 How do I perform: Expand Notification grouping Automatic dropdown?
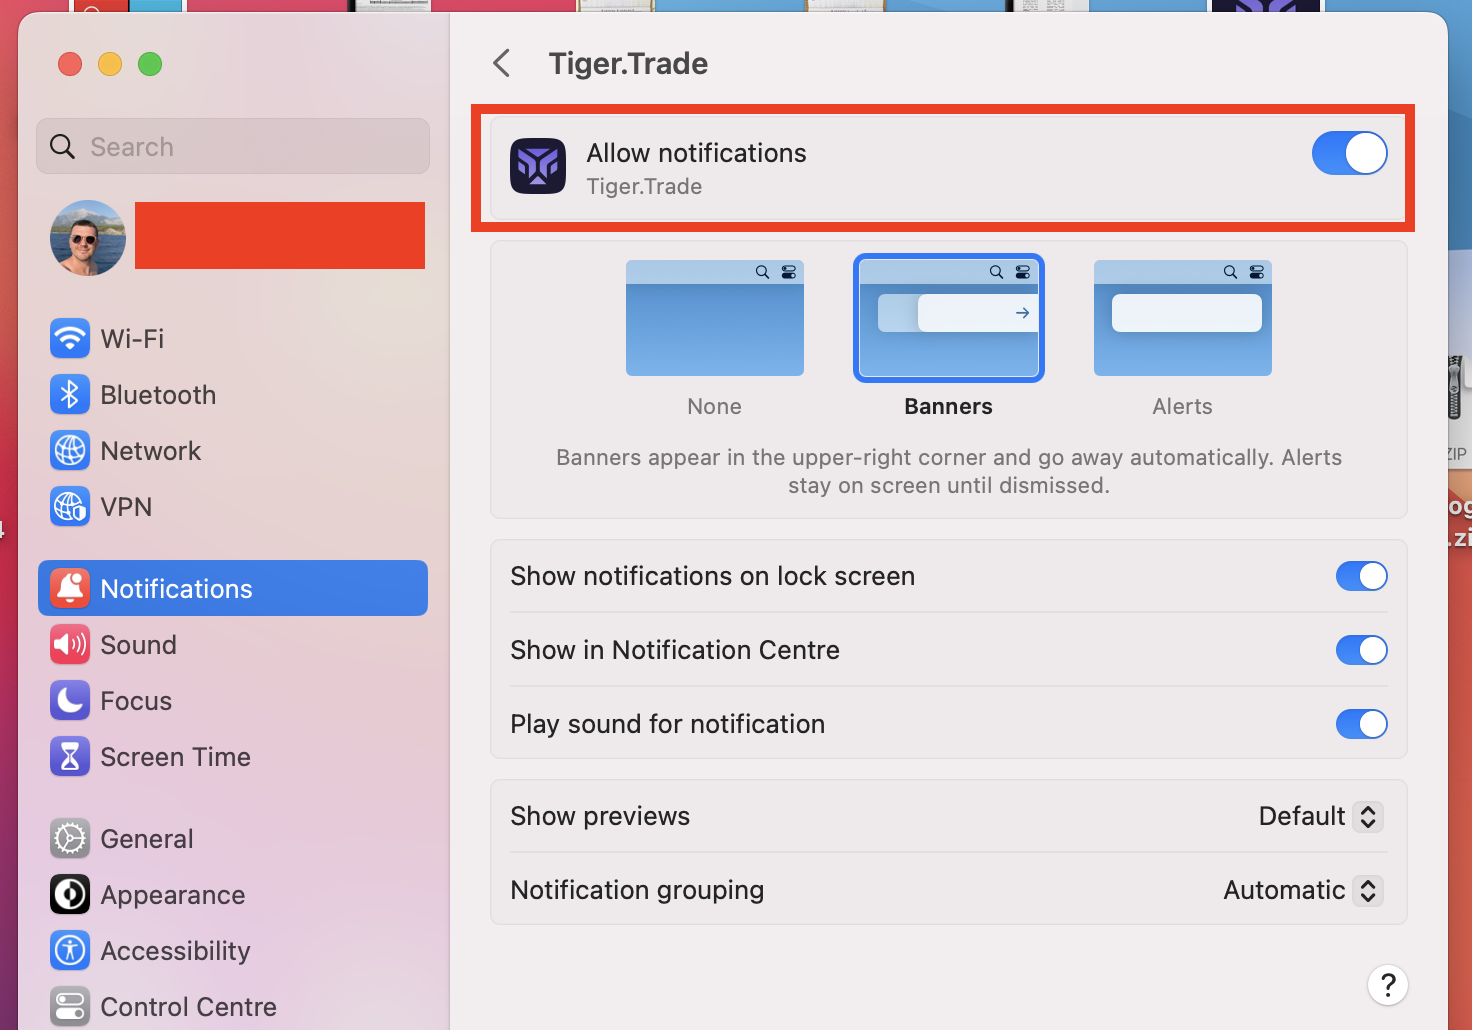click(x=1303, y=891)
